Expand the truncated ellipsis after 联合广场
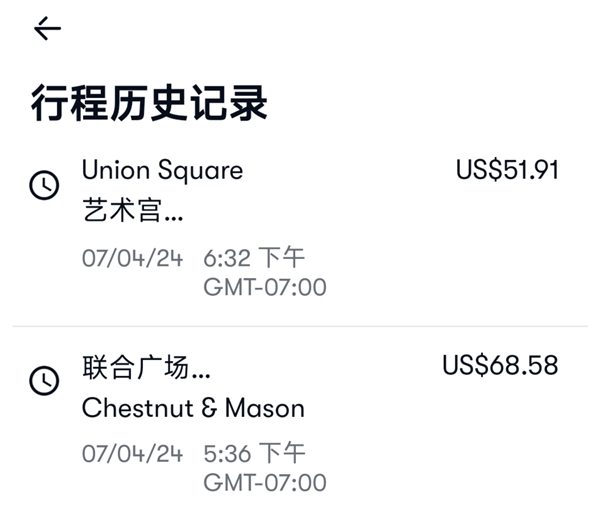608x516 pixels. (x=199, y=368)
